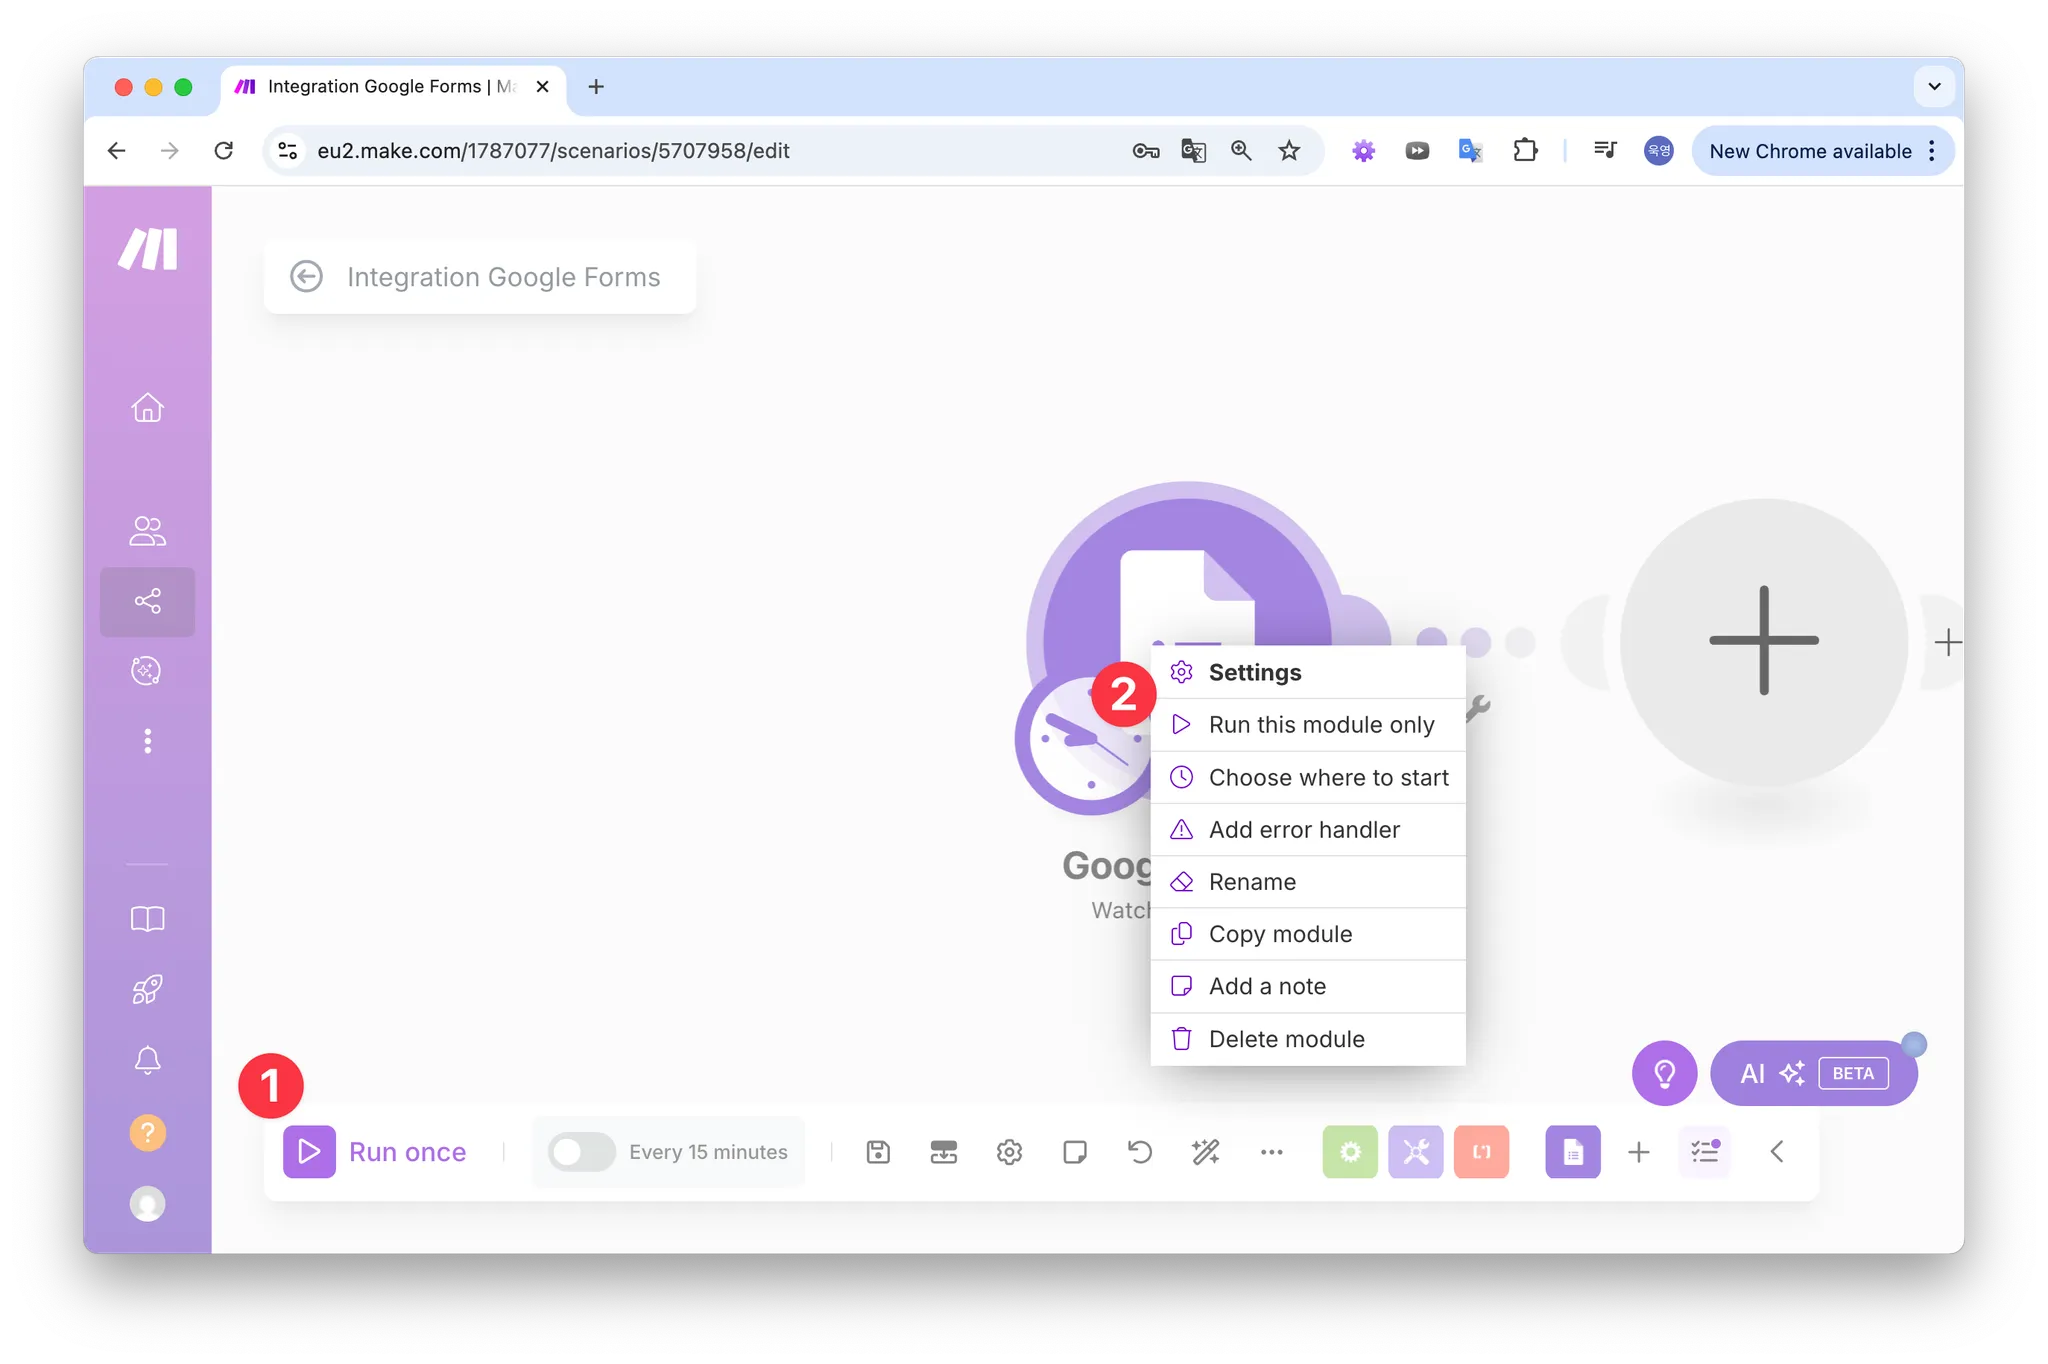Expand Chrome tab search dropdown
Screen dimensions: 2048x1364
1934,87
